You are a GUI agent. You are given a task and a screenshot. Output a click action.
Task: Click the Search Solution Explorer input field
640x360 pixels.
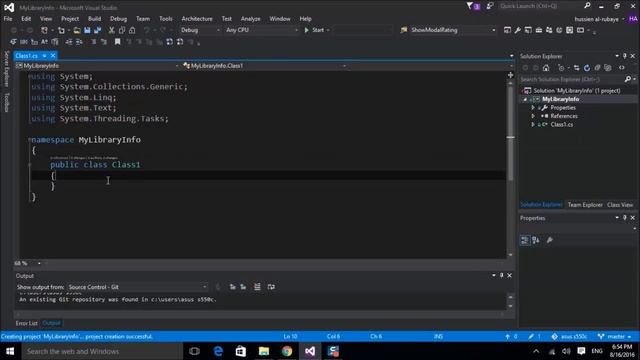pyautogui.click(x=572, y=79)
